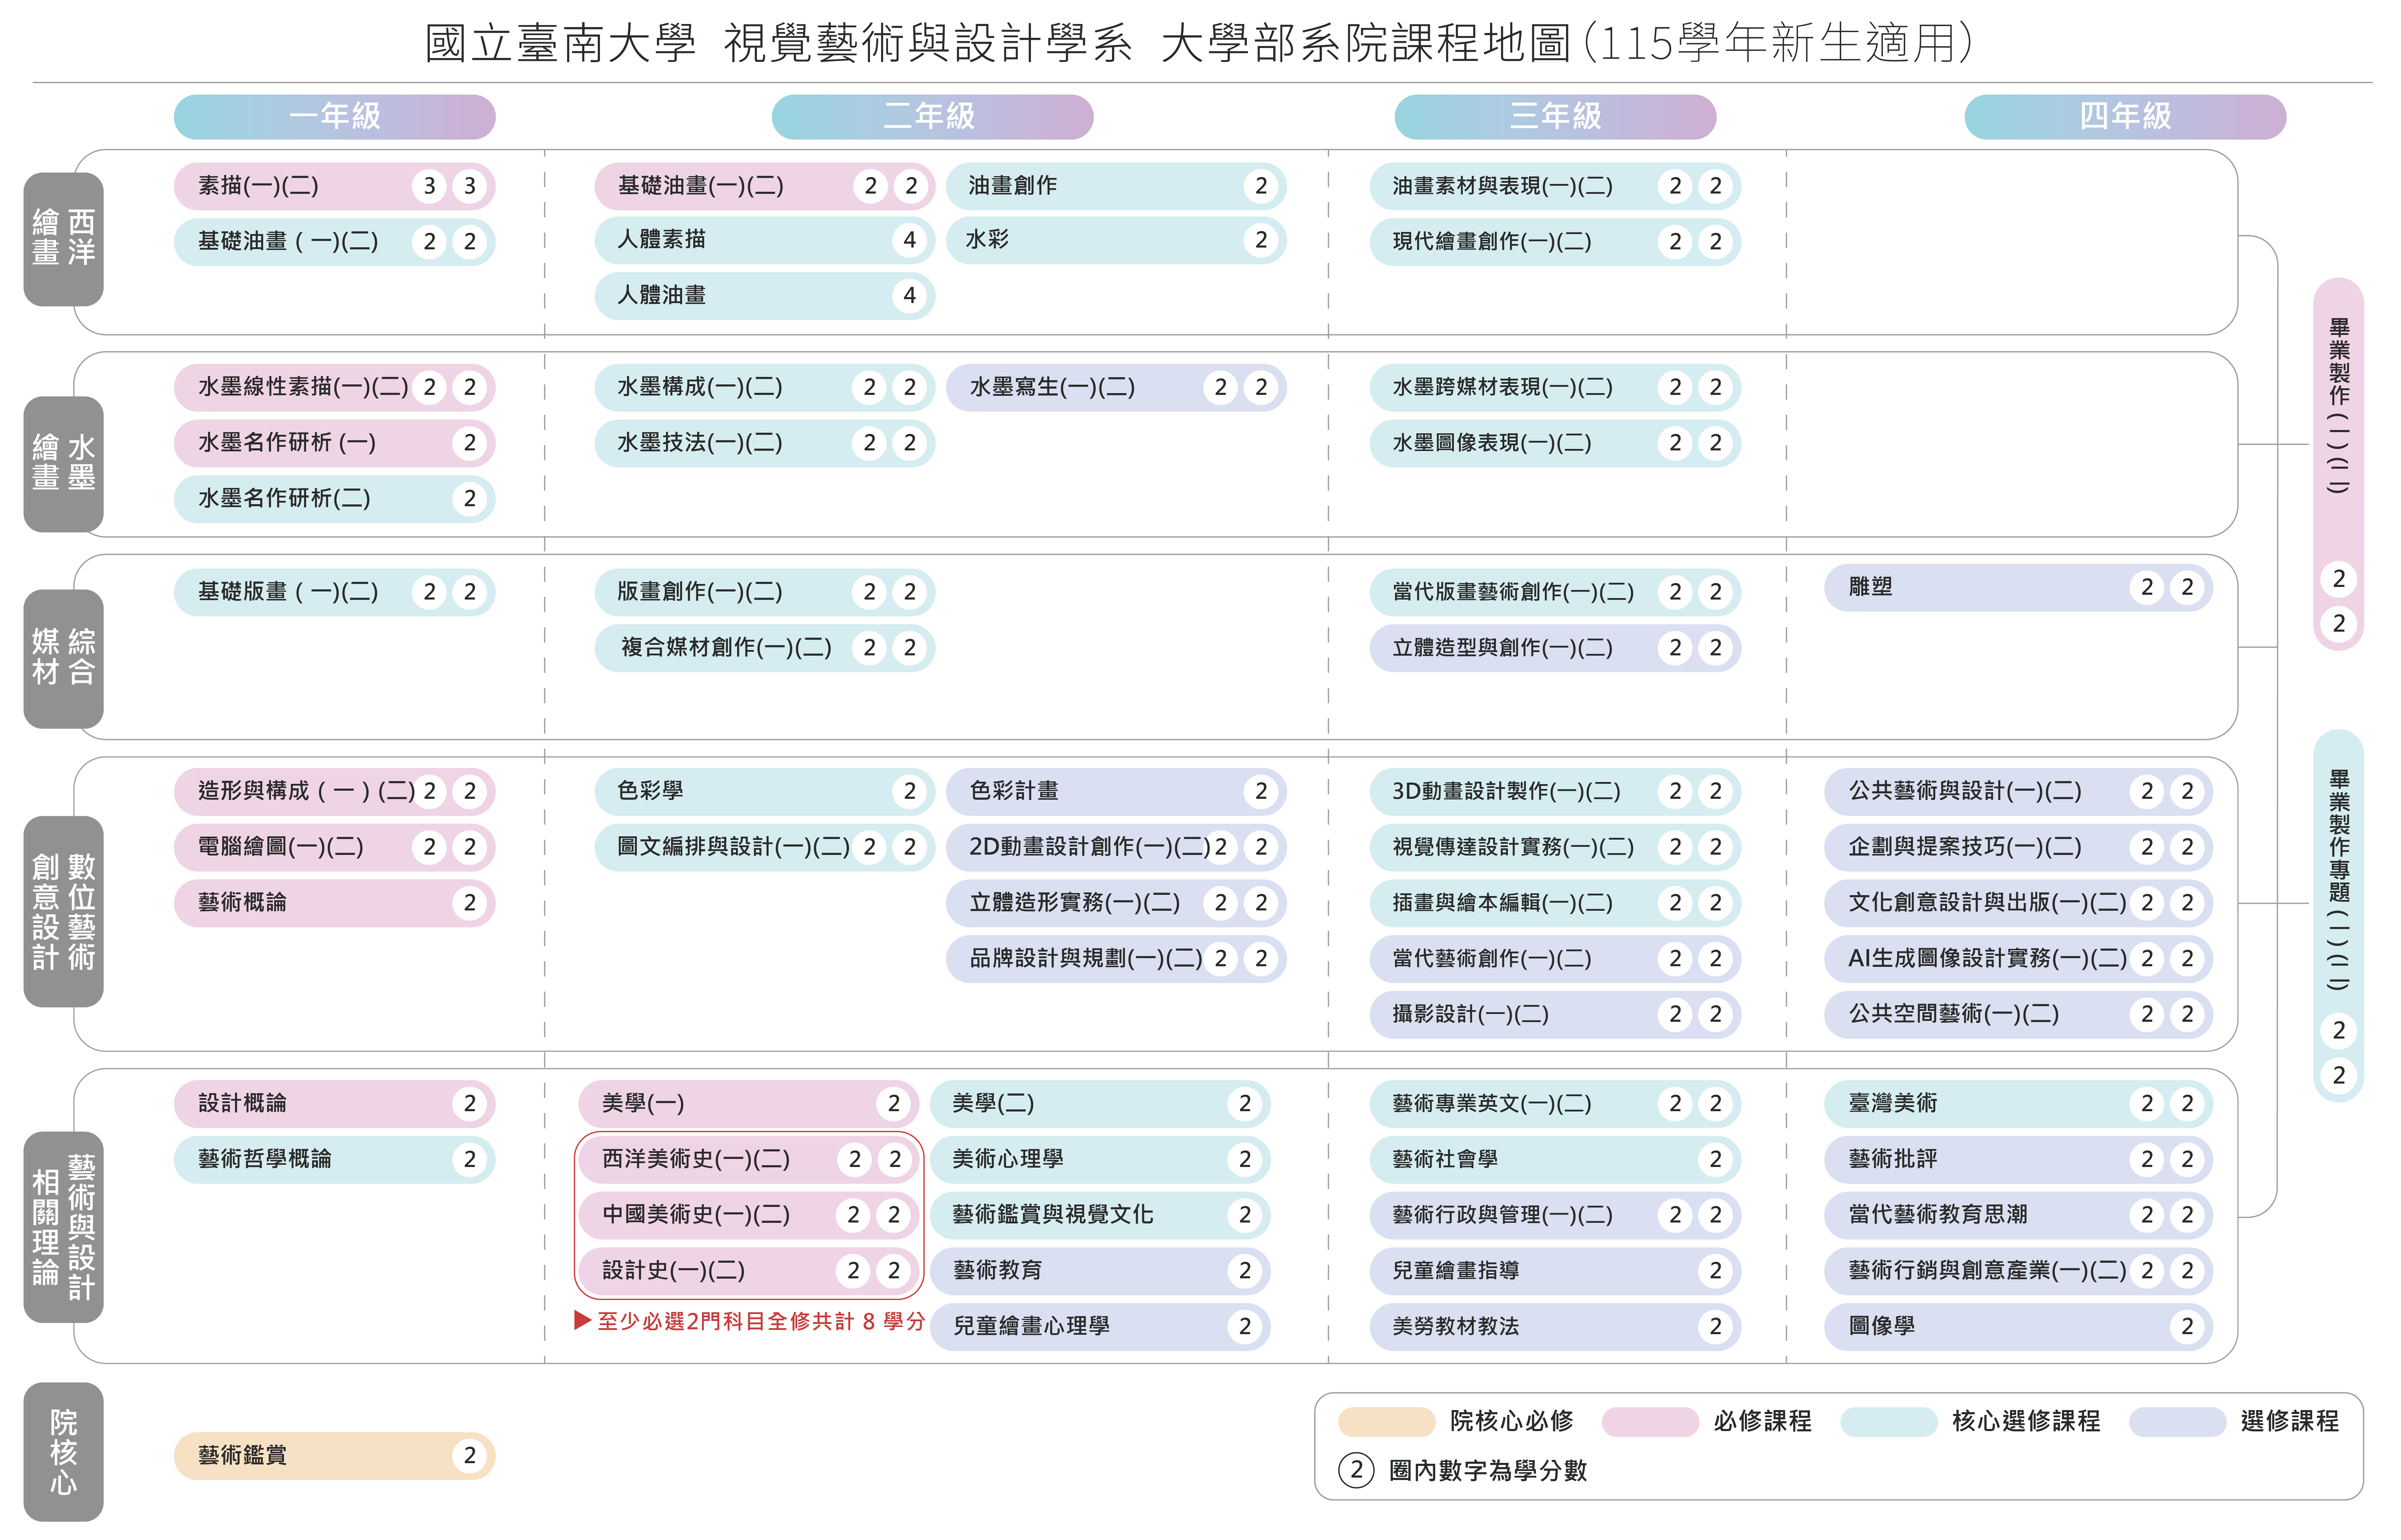Click 公共藝術與設計(一)(二) course
Image resolution: width=2401 pixels, height=1540 pixels.
tap(2018, 792)
